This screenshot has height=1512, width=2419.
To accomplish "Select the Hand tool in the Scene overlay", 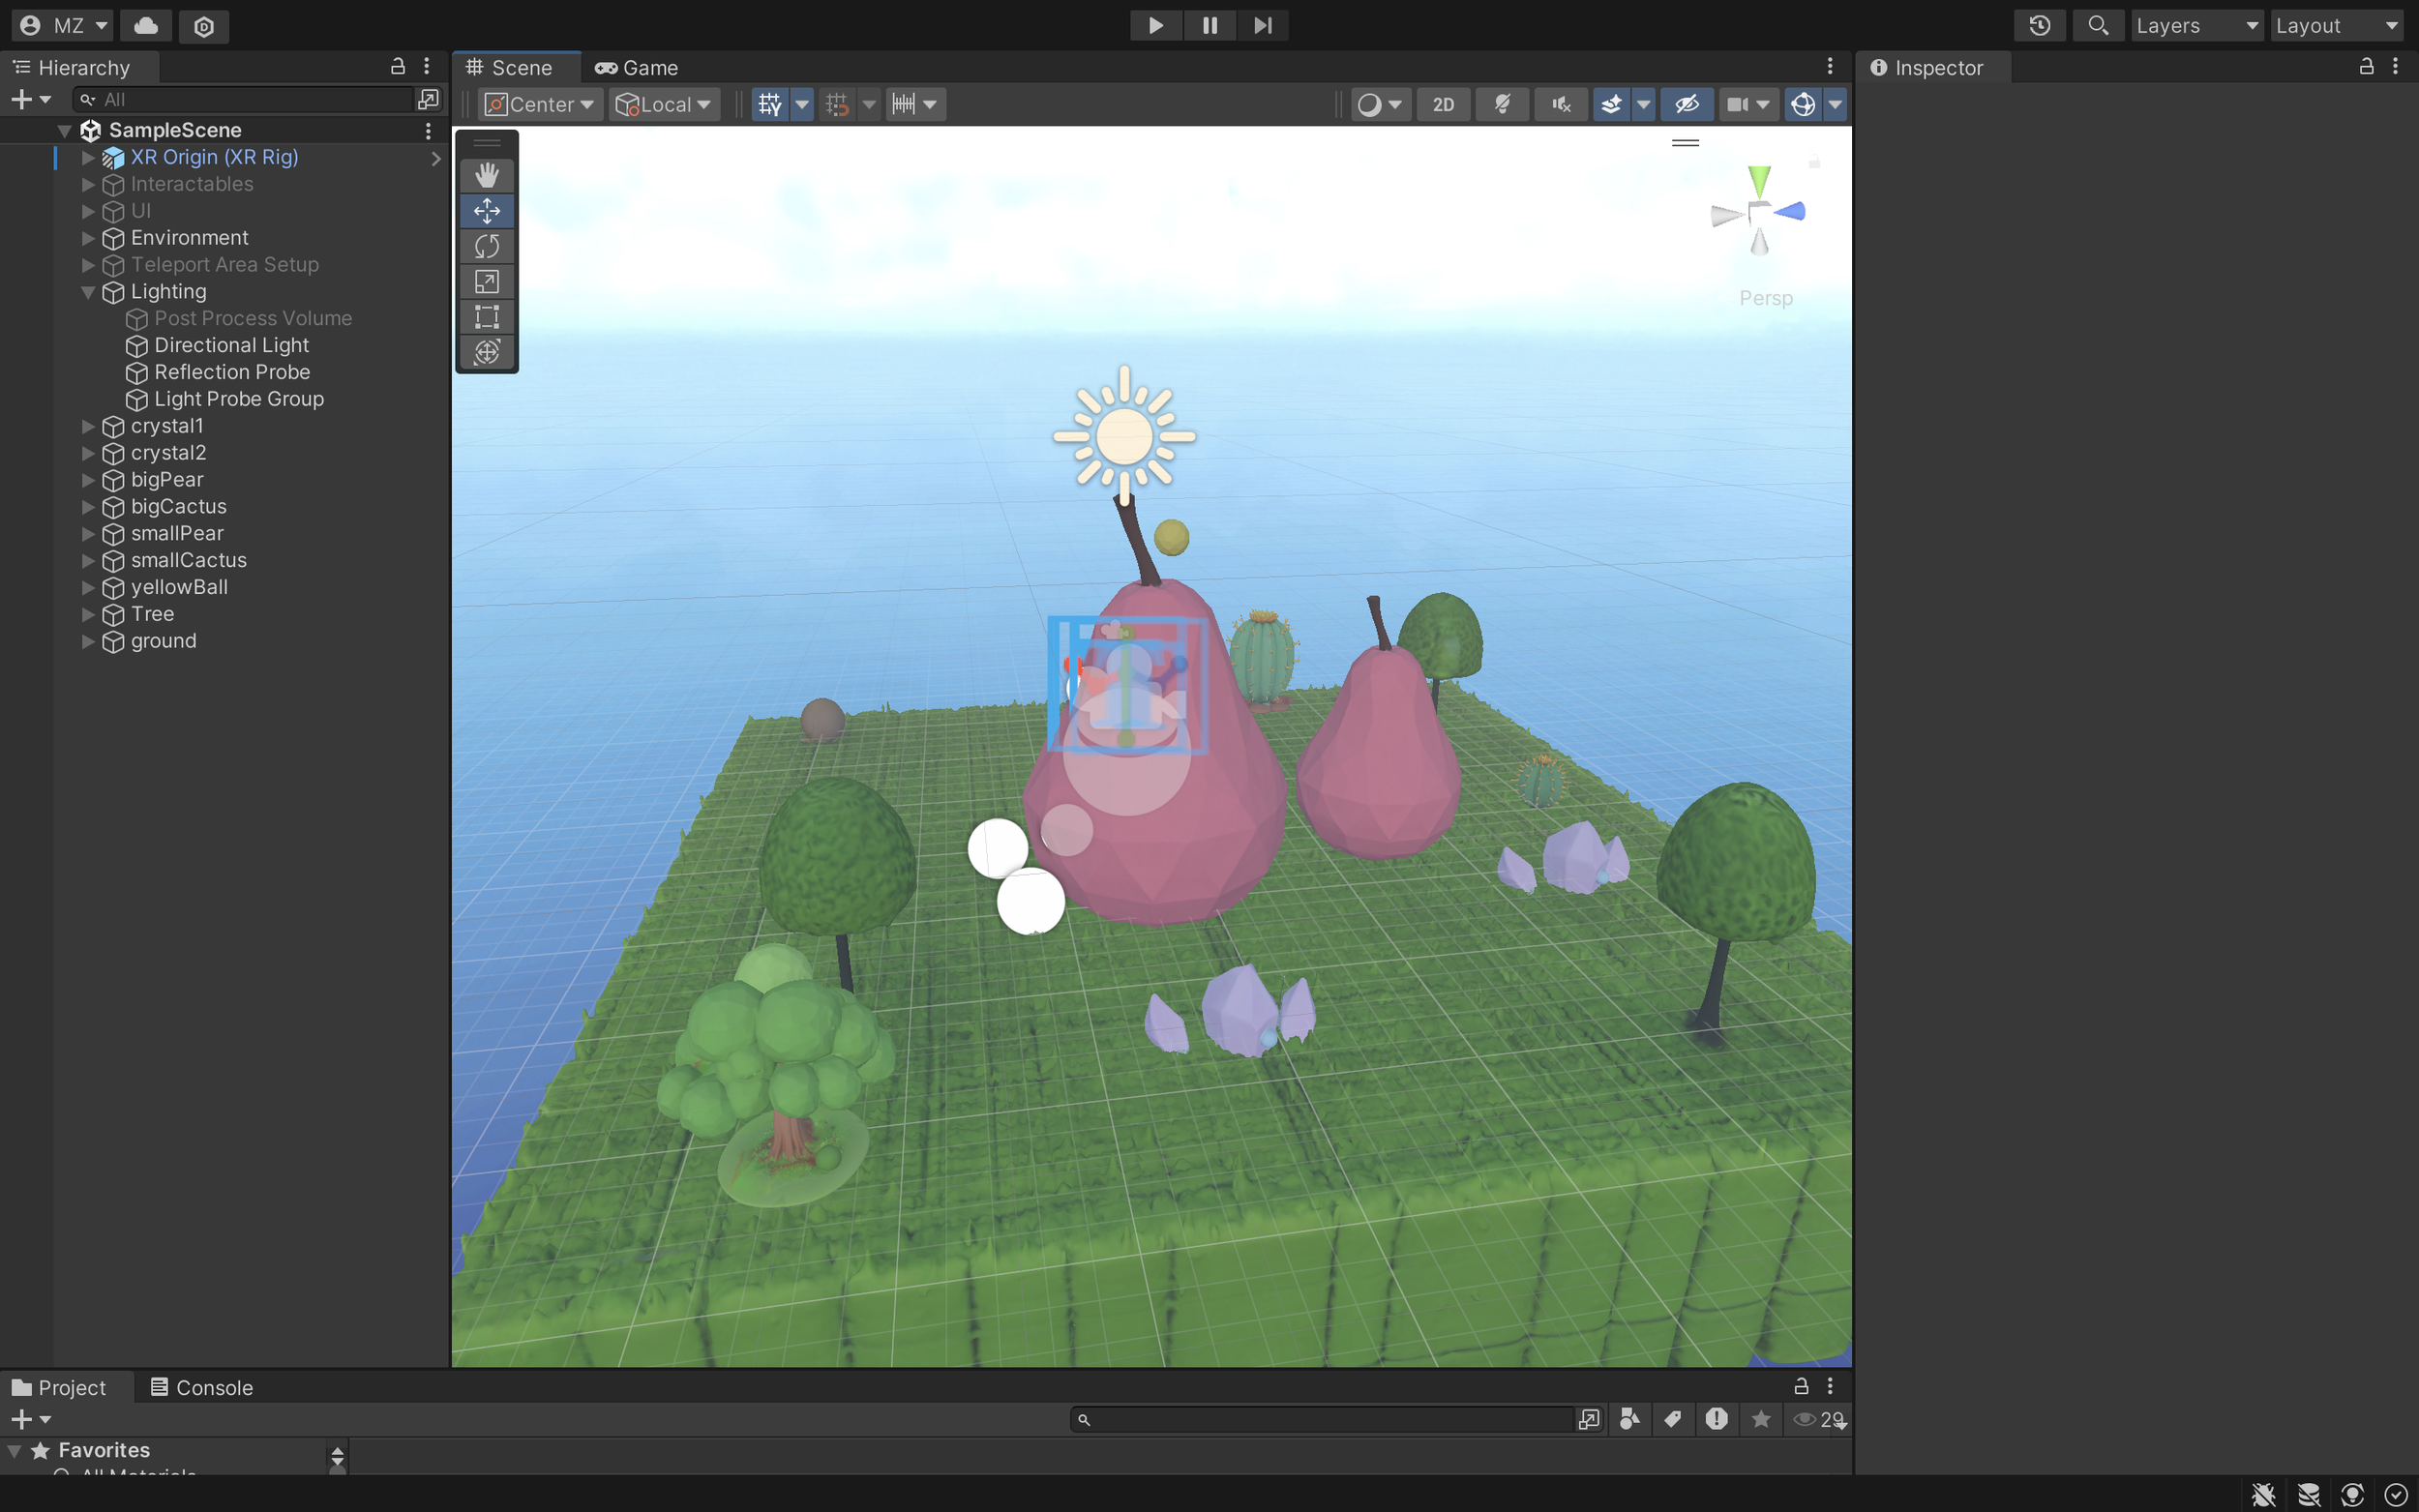I will pyautogui.click(x=487, y=175).
